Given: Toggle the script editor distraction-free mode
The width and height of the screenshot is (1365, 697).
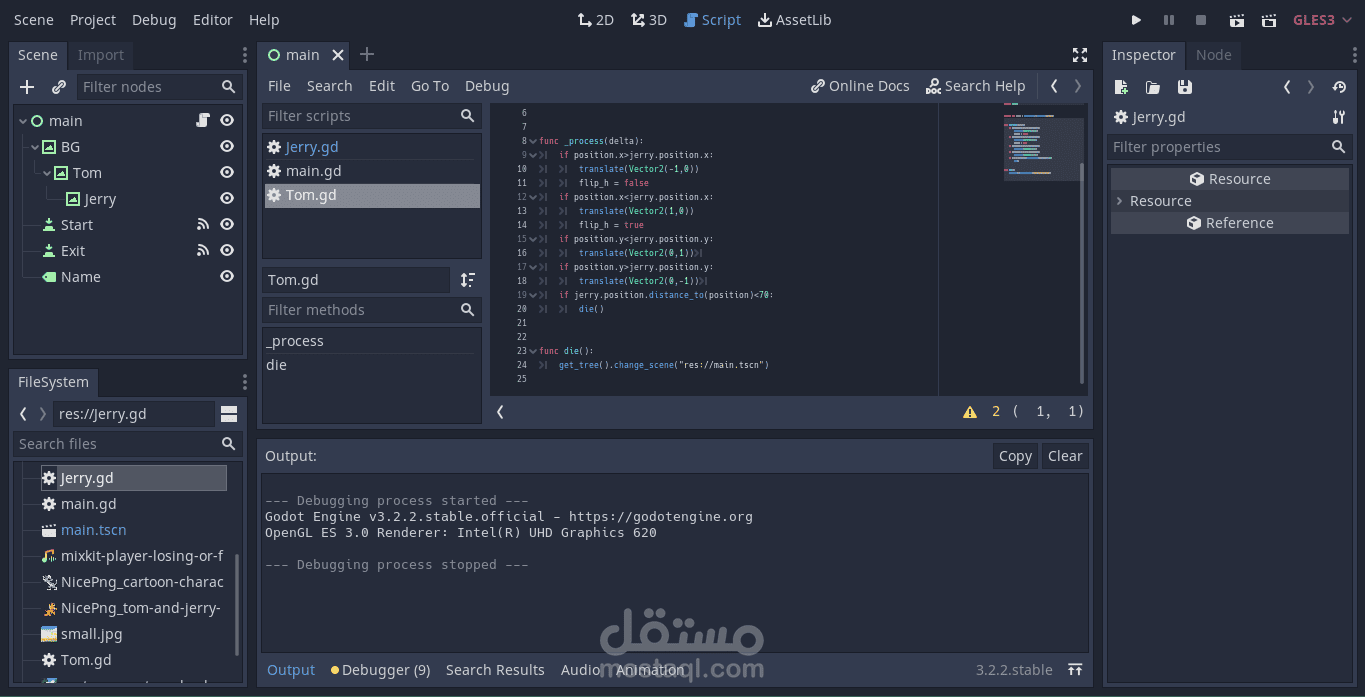Looking at the screenshot, I should tap(1080, 55).
